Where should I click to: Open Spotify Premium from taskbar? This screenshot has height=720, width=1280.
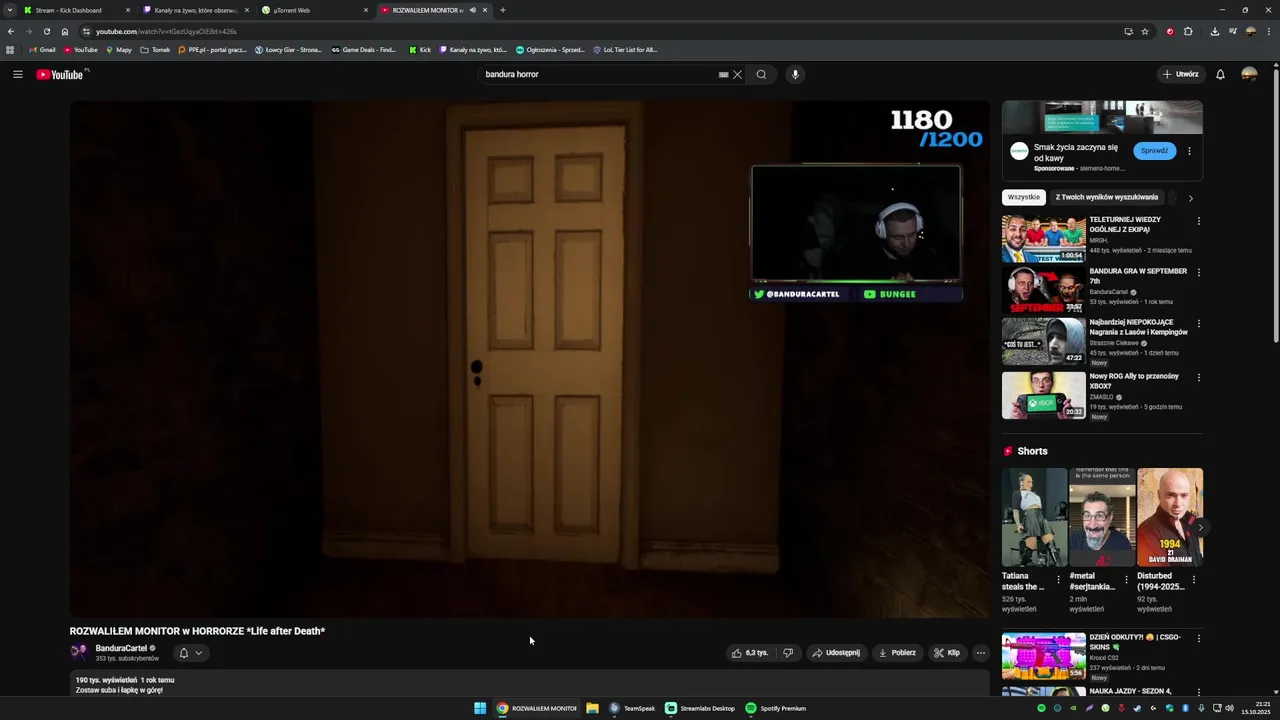776,708
